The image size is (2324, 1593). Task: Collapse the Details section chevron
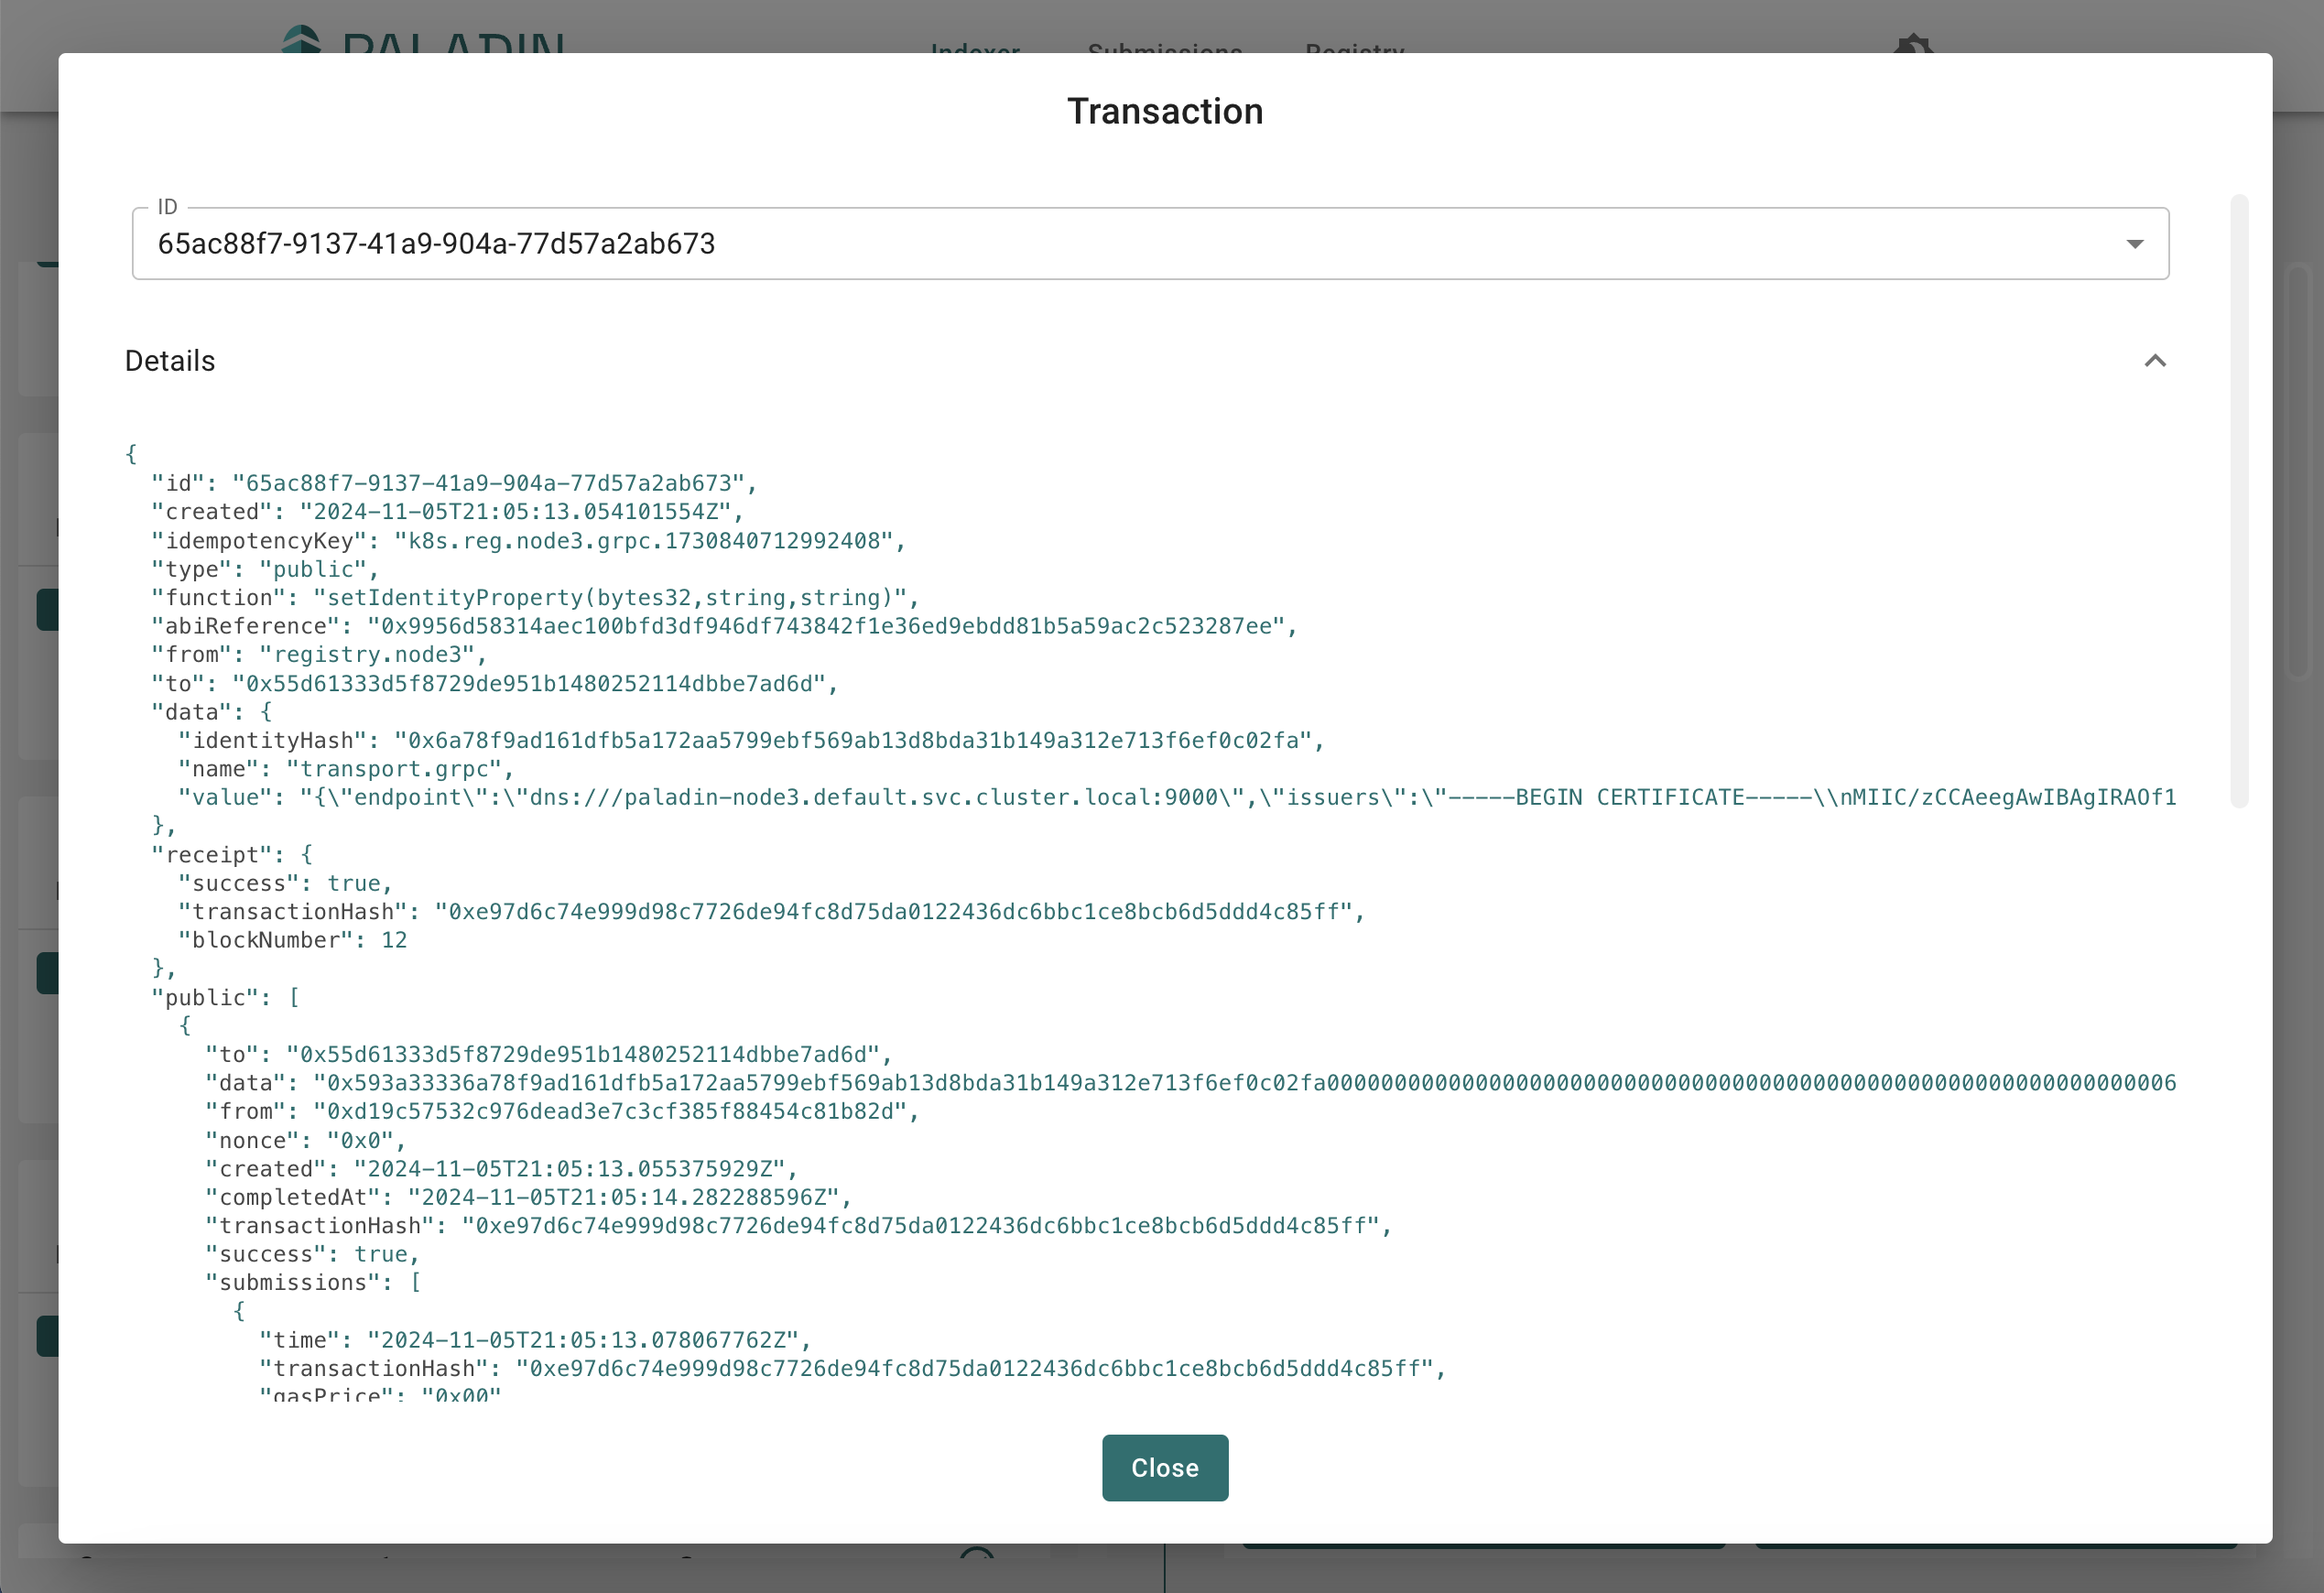(x=2155, y=361)
